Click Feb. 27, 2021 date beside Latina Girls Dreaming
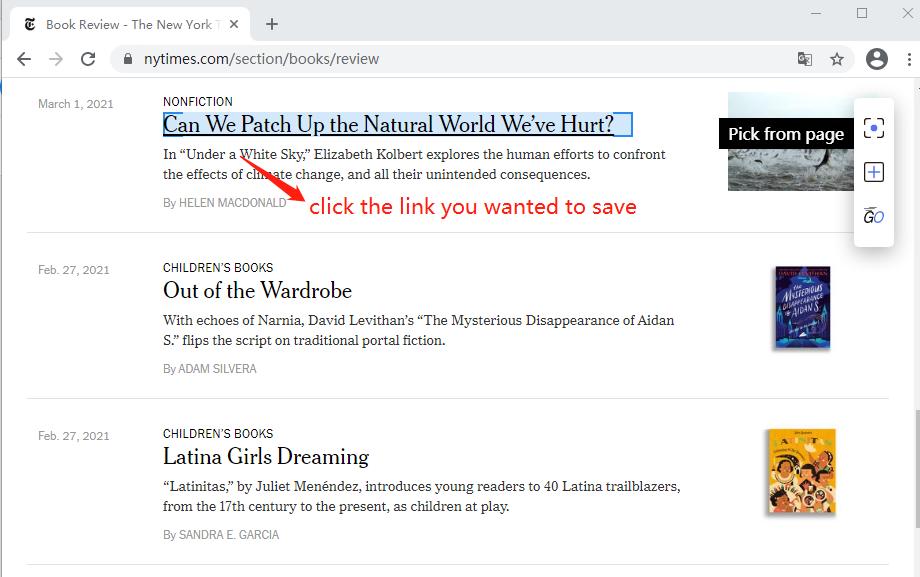The width and height of the screenshot is (920, 577). [73, 436]
